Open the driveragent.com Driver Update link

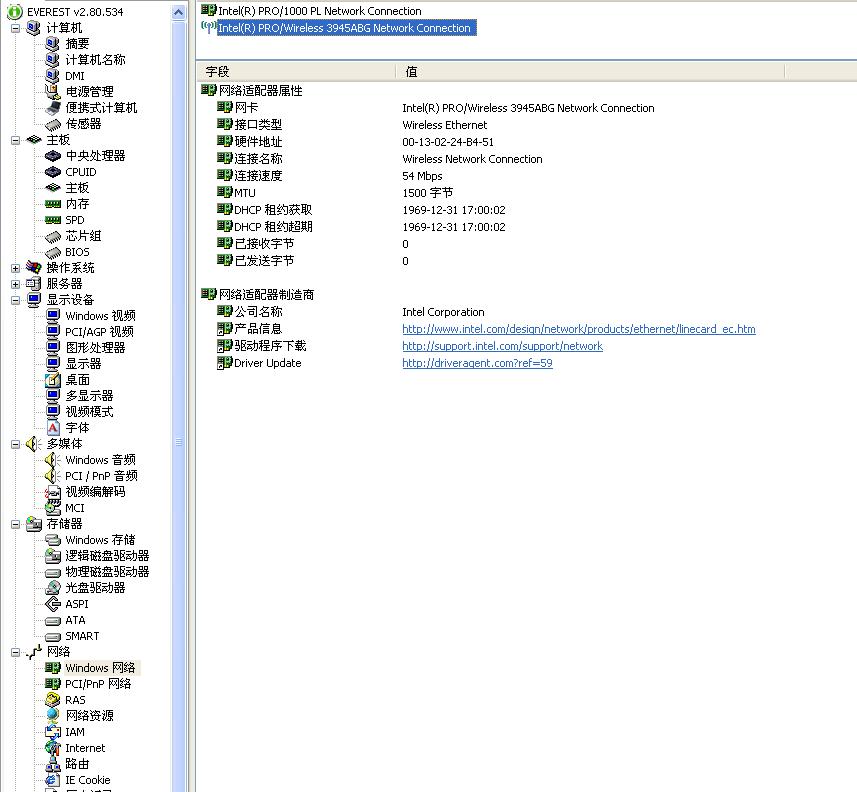(x=477, y=363)
